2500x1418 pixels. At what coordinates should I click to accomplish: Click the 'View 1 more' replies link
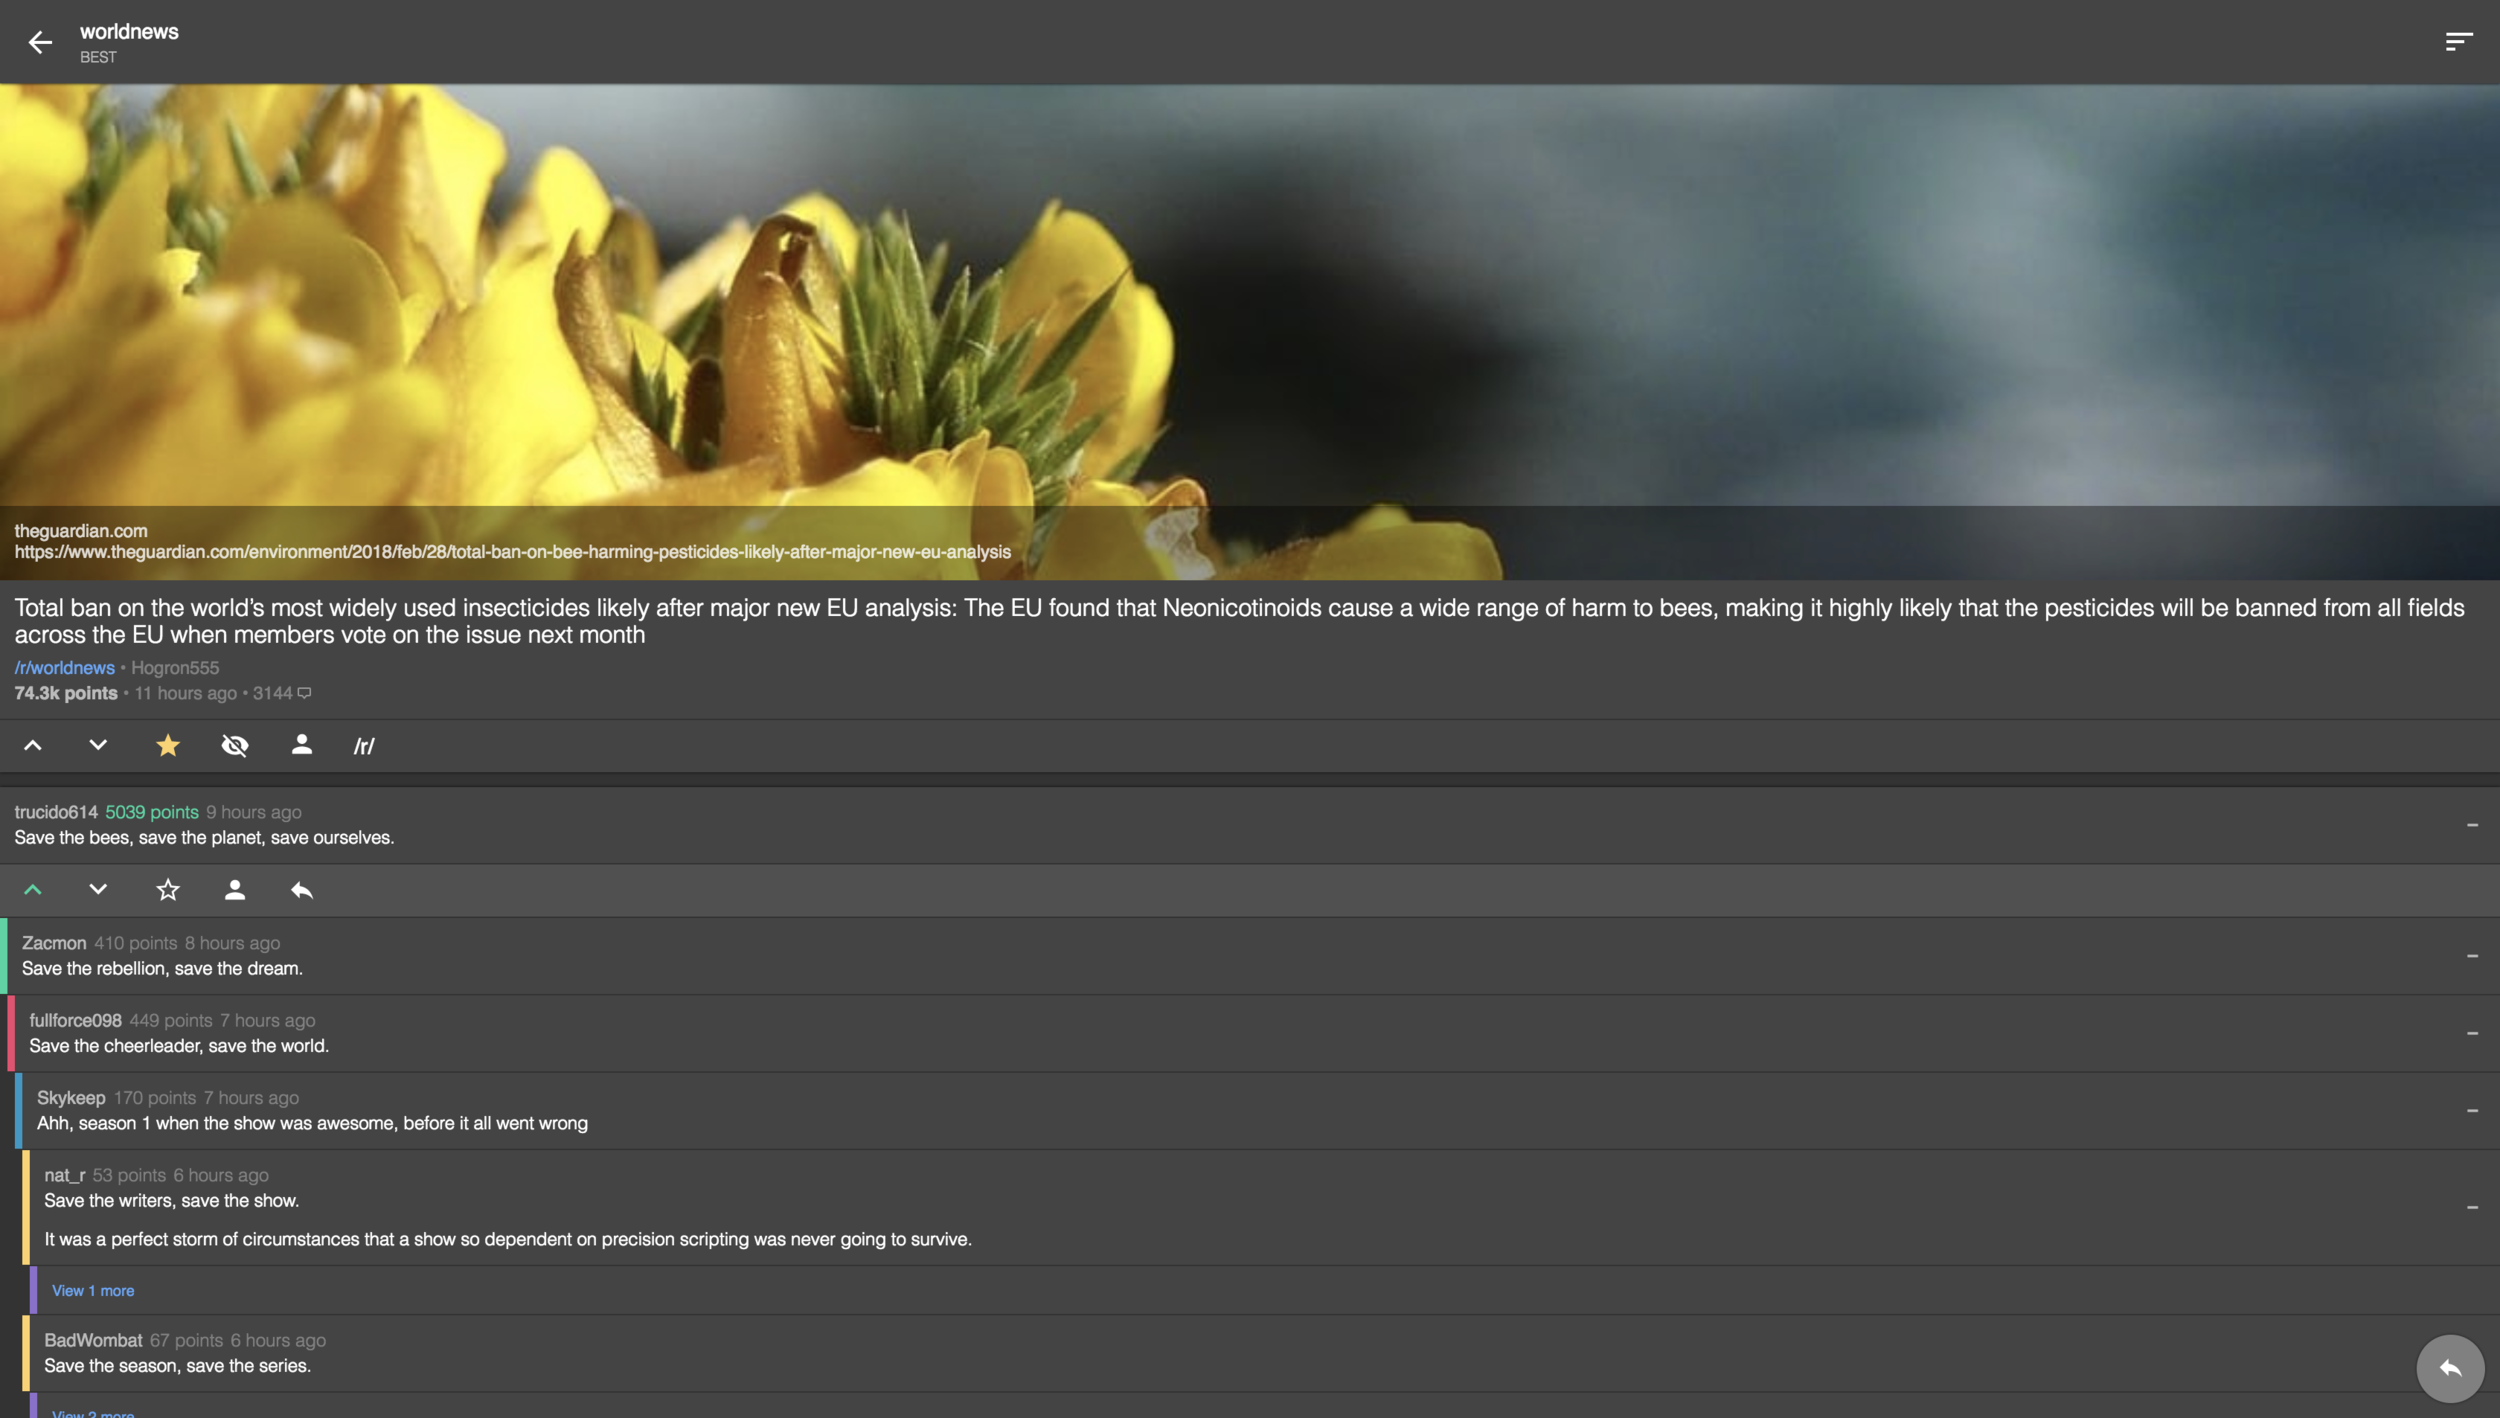[93, 1290]
